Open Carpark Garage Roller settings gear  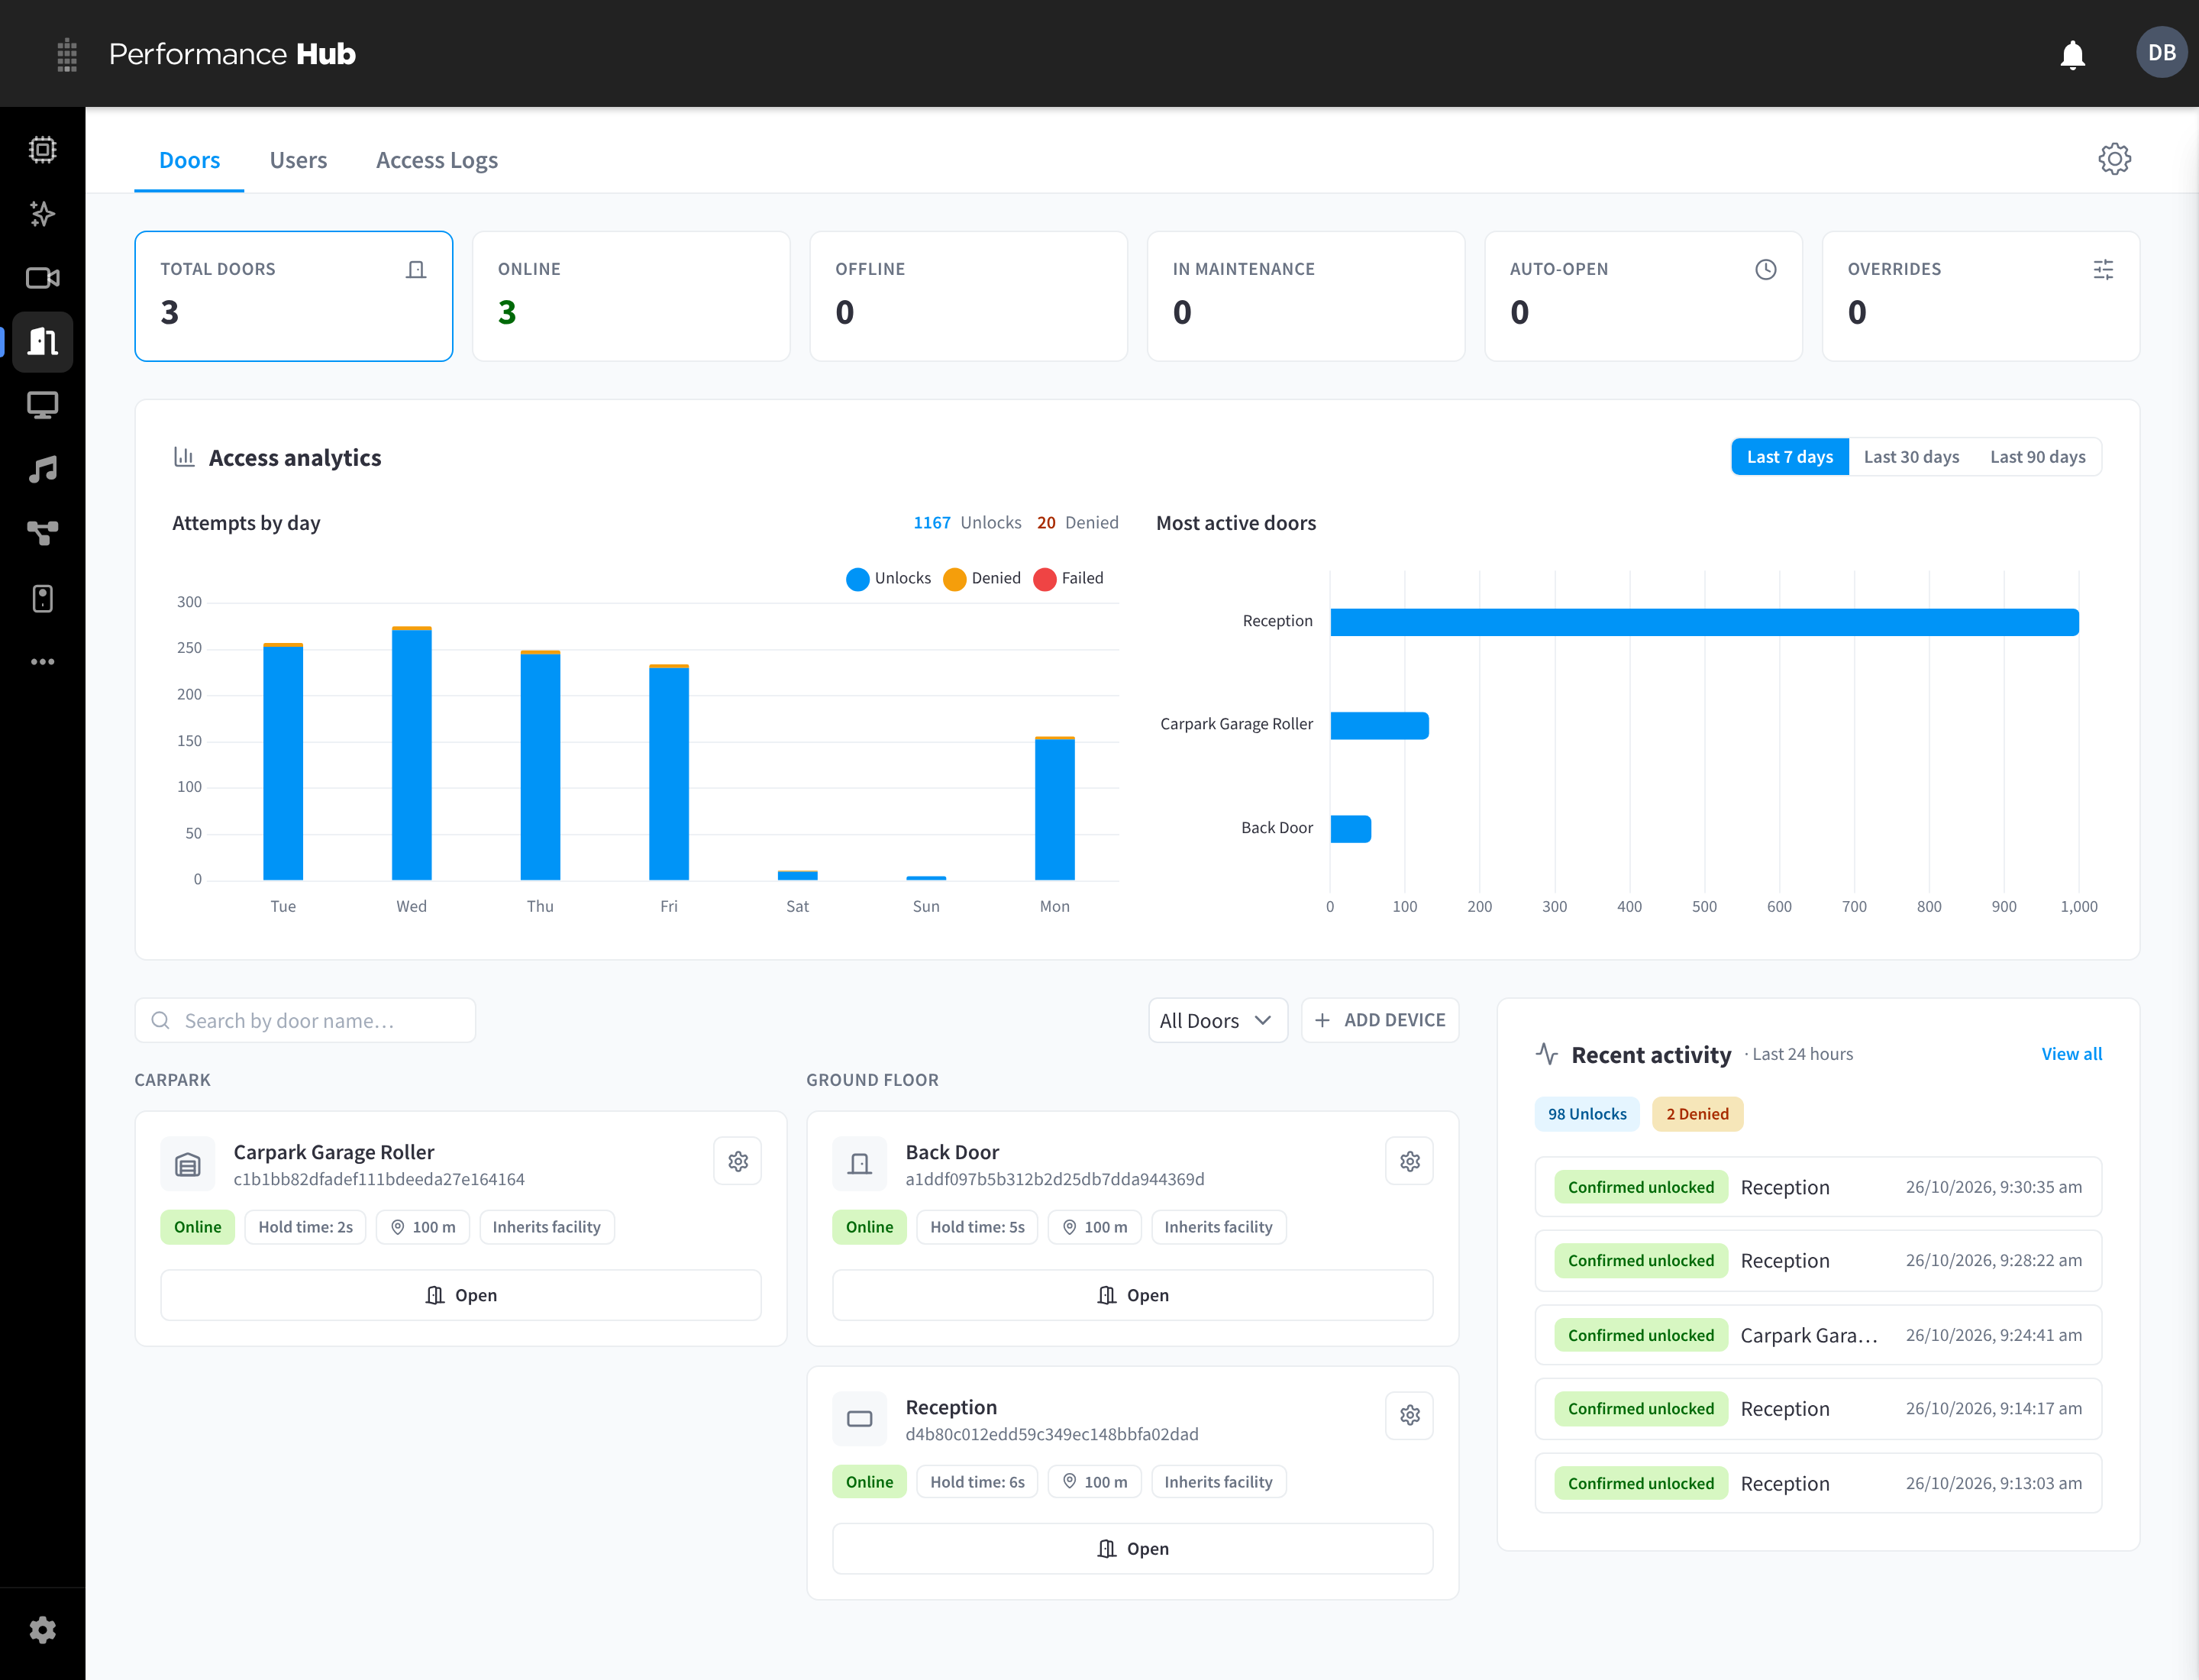[x=738, y=1161]
